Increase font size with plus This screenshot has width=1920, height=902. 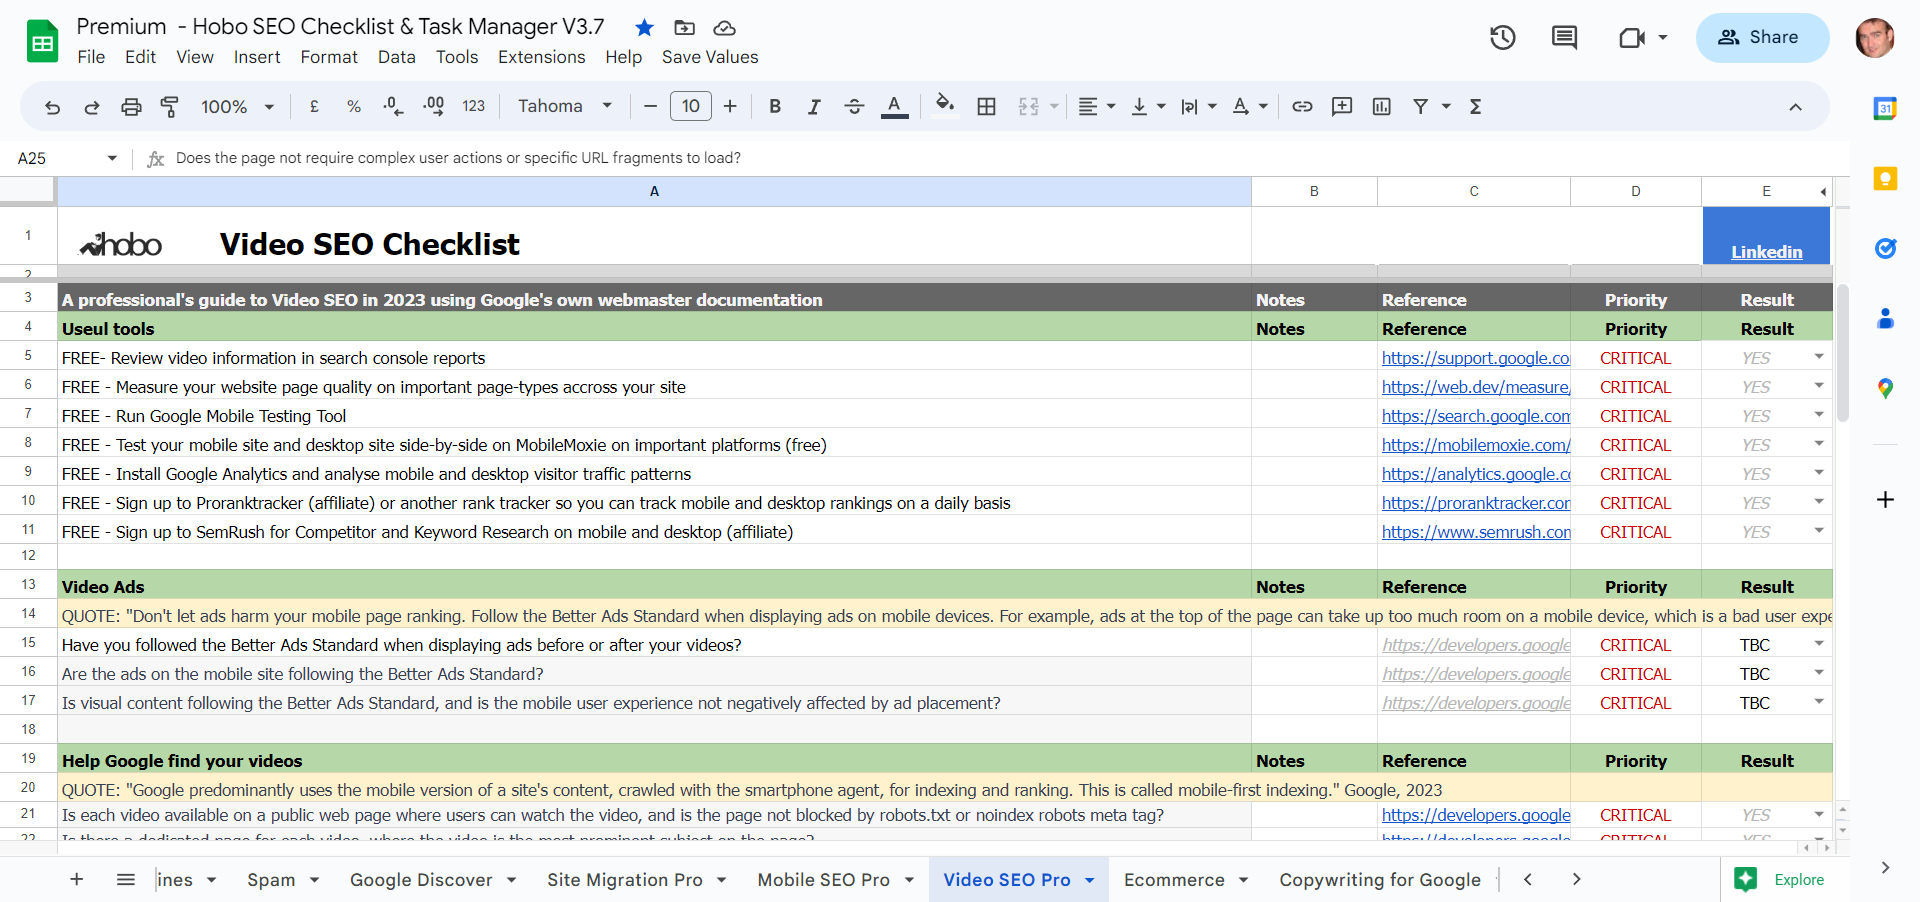pos(730,107)
